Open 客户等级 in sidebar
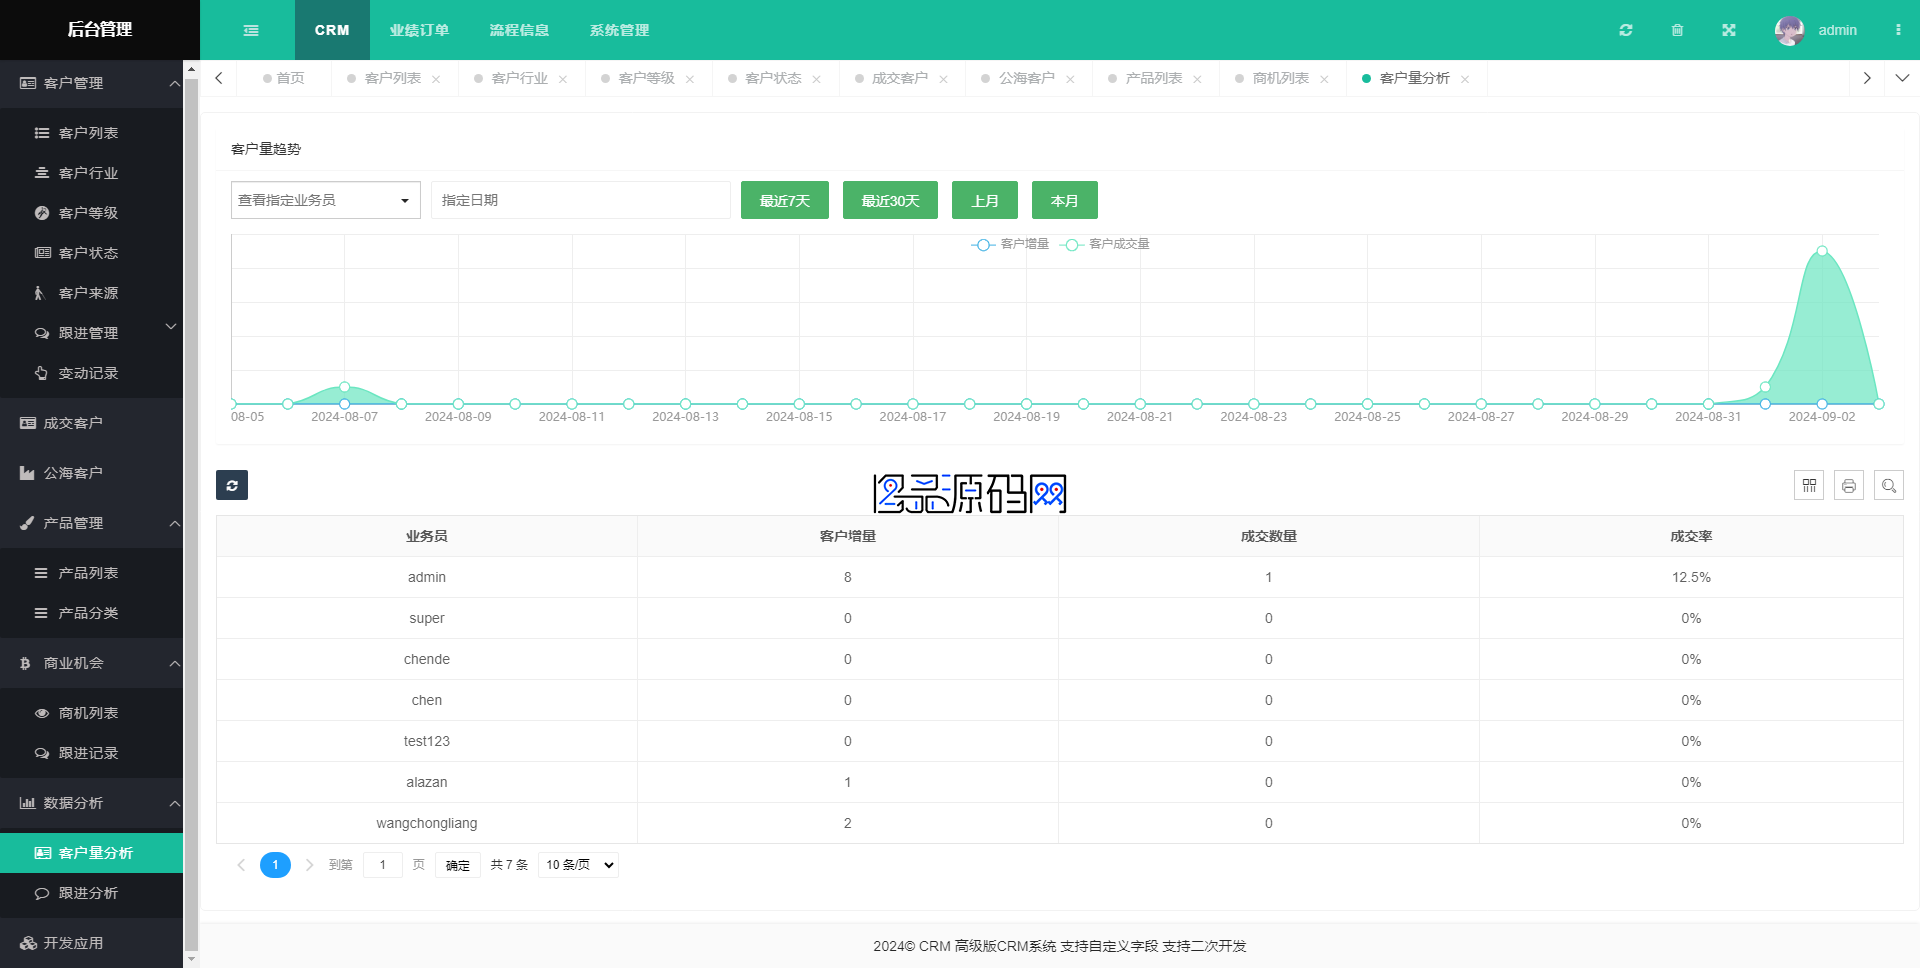The height and width of the screenshot is (968, 1920). (x=91, y=213)
